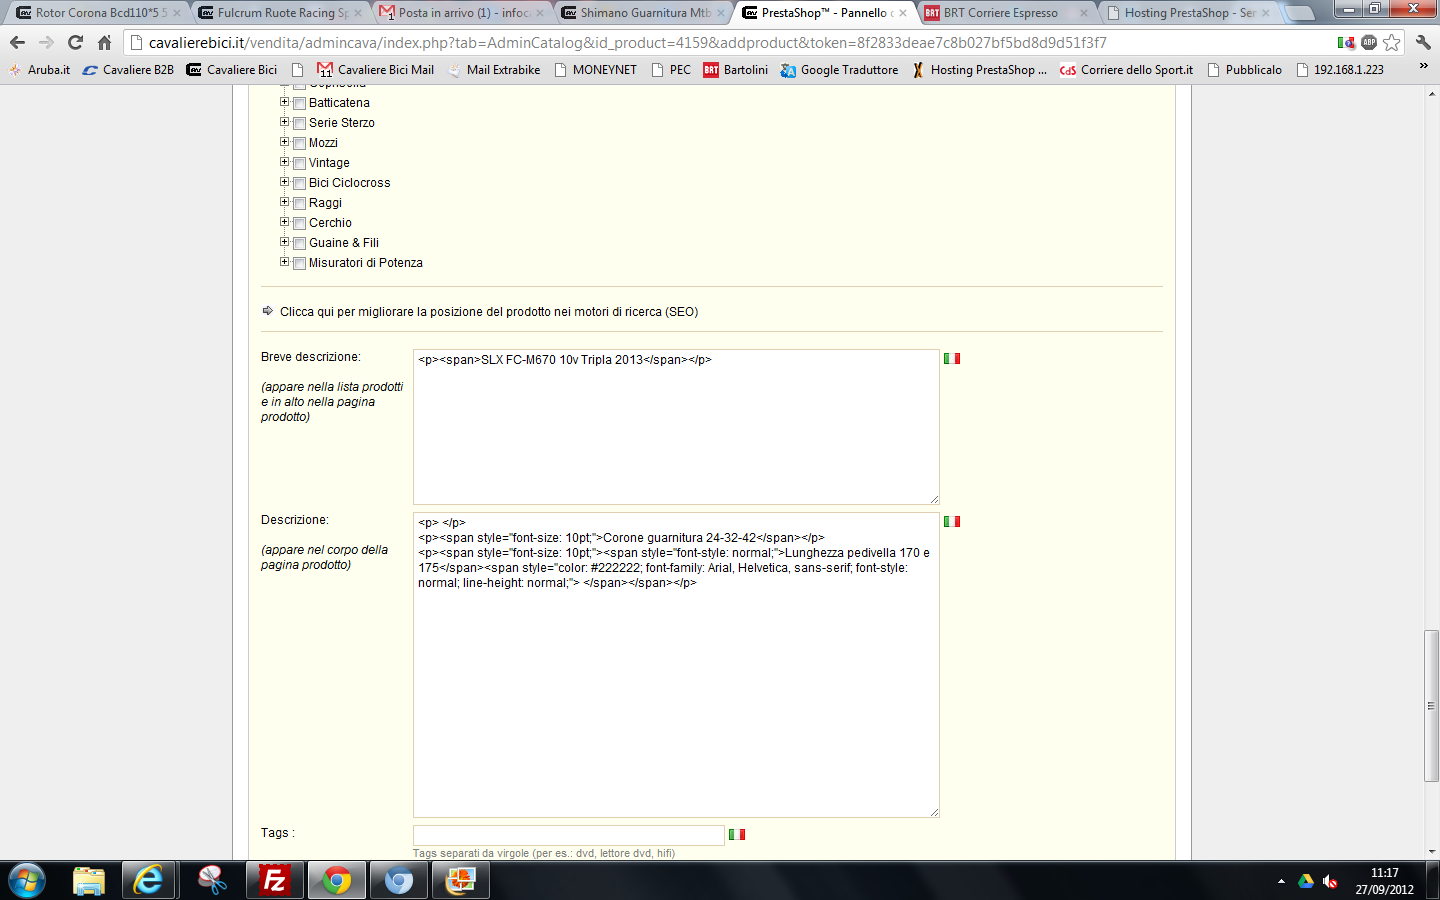Go to the browser Home page

[x=104, y=43]
